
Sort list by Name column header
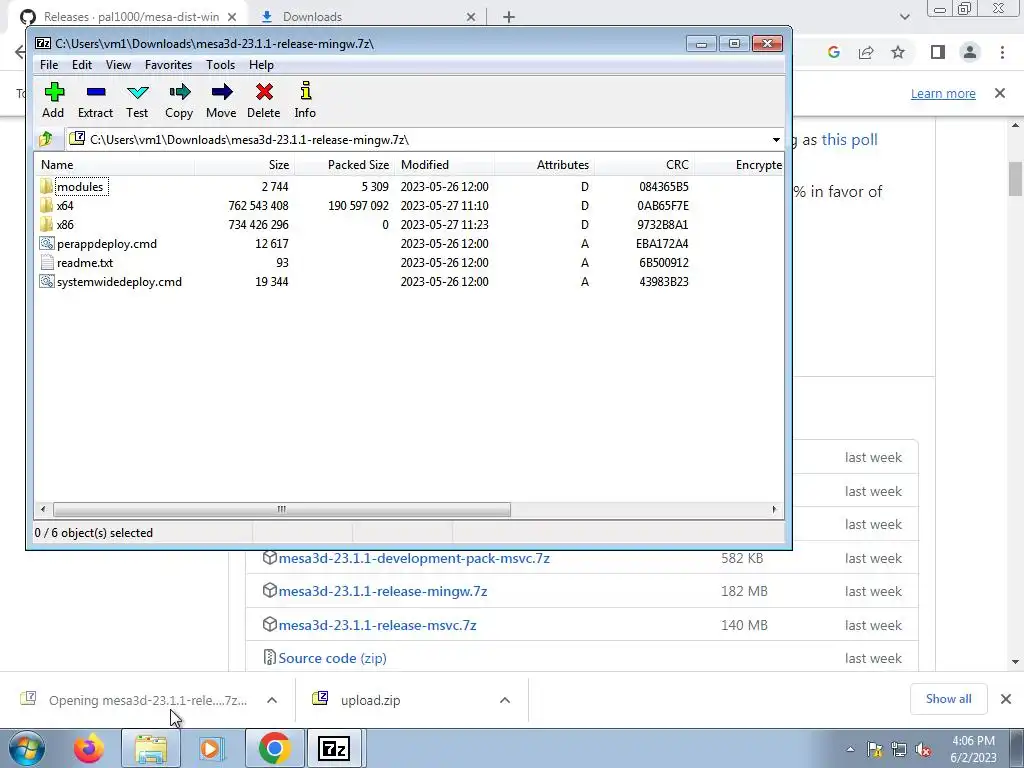pos(115,165)
